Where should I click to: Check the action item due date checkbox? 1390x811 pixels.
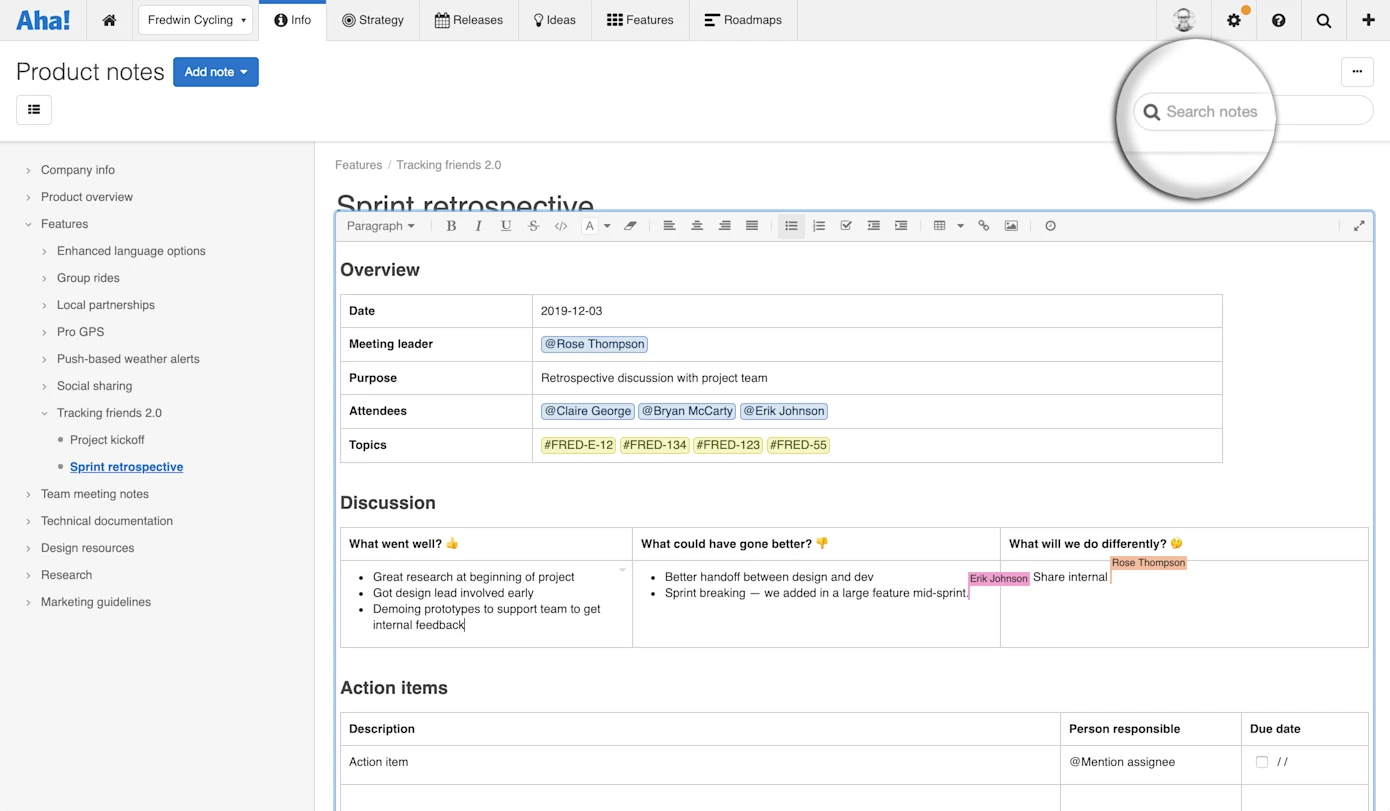[x=1262, y=761]
